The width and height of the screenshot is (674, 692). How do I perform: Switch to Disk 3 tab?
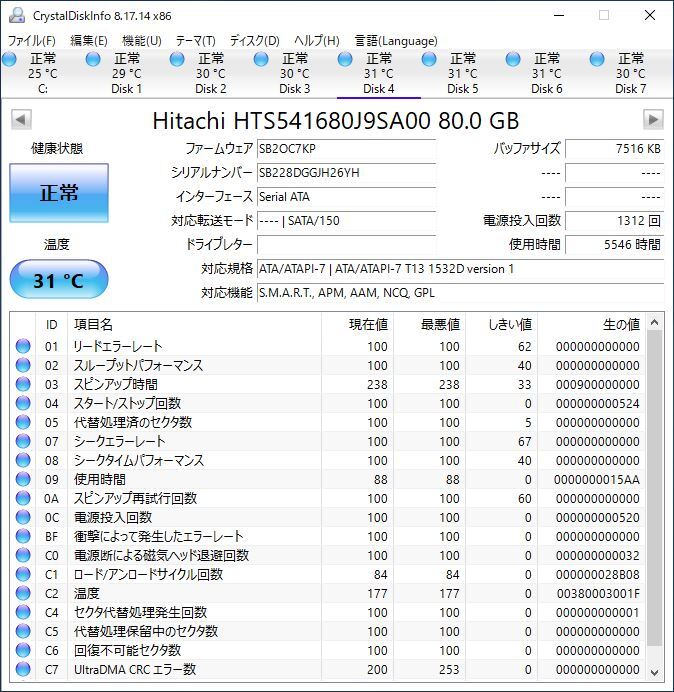click(x=294, y=73)
